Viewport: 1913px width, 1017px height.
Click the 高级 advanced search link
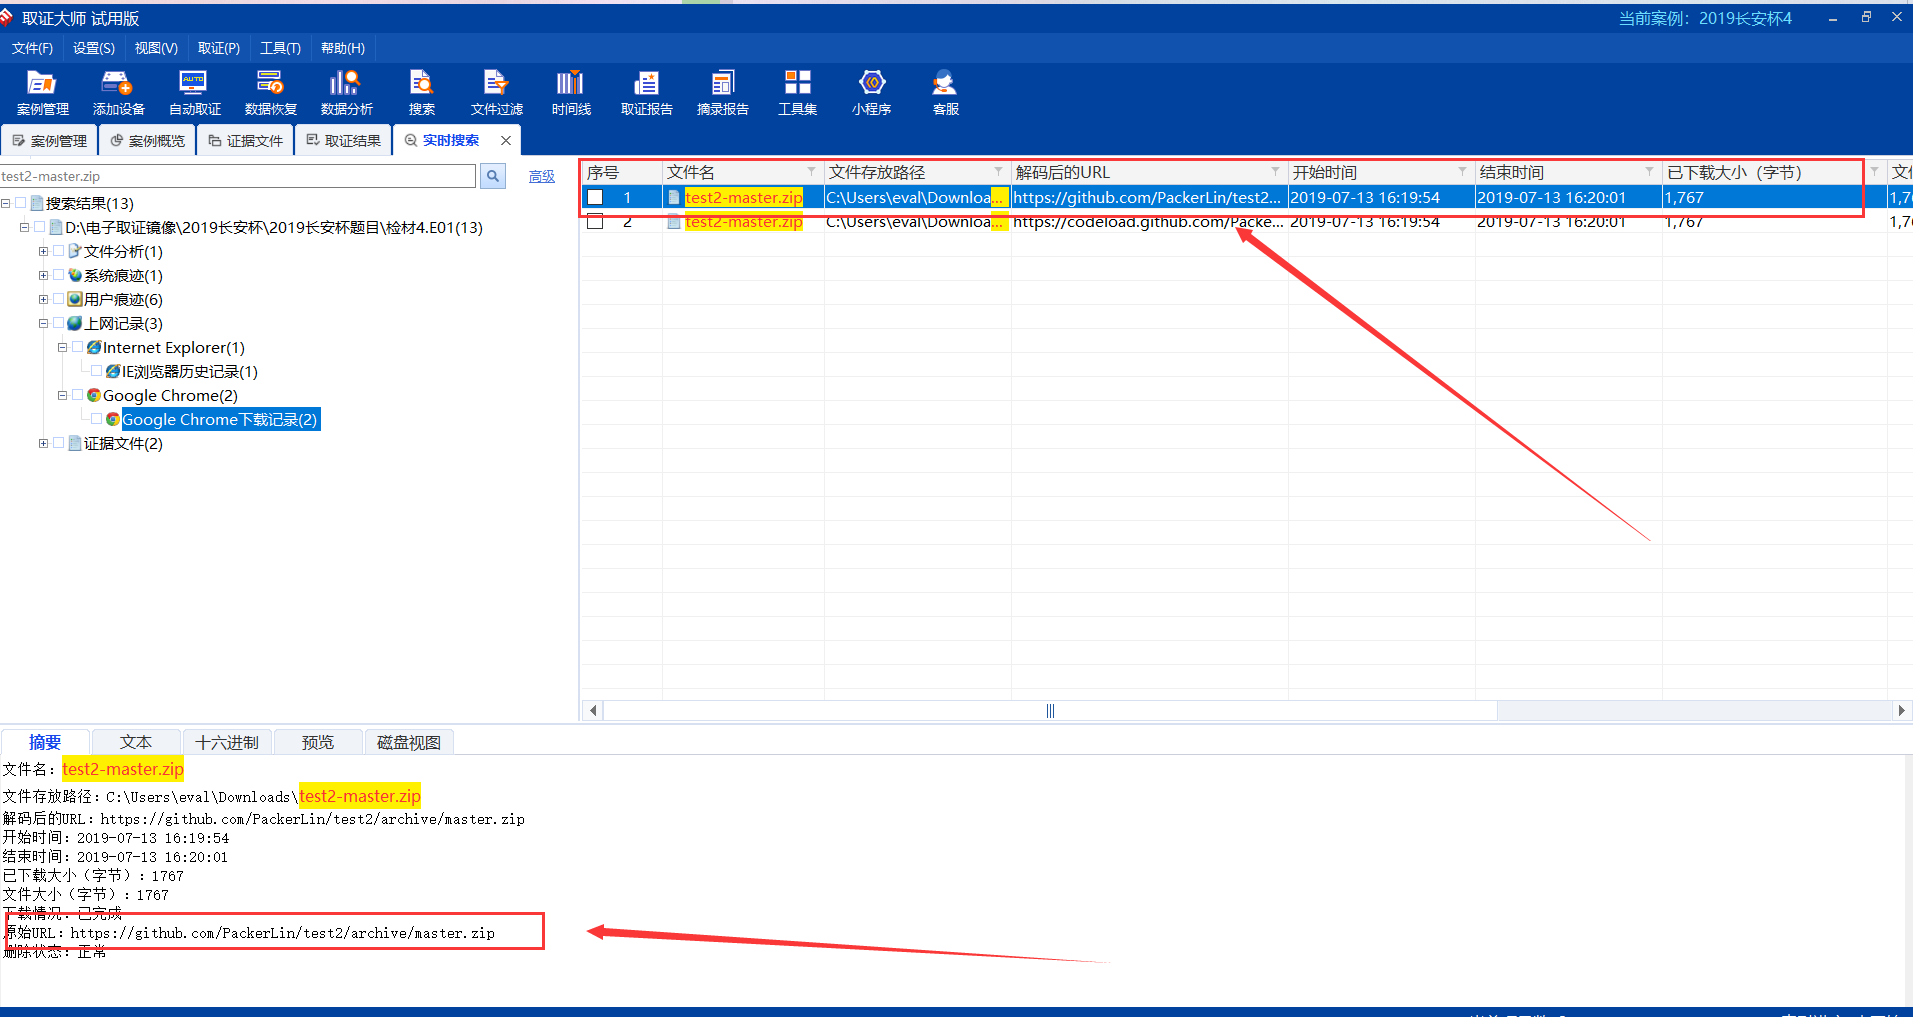click(x=542, y=177)
